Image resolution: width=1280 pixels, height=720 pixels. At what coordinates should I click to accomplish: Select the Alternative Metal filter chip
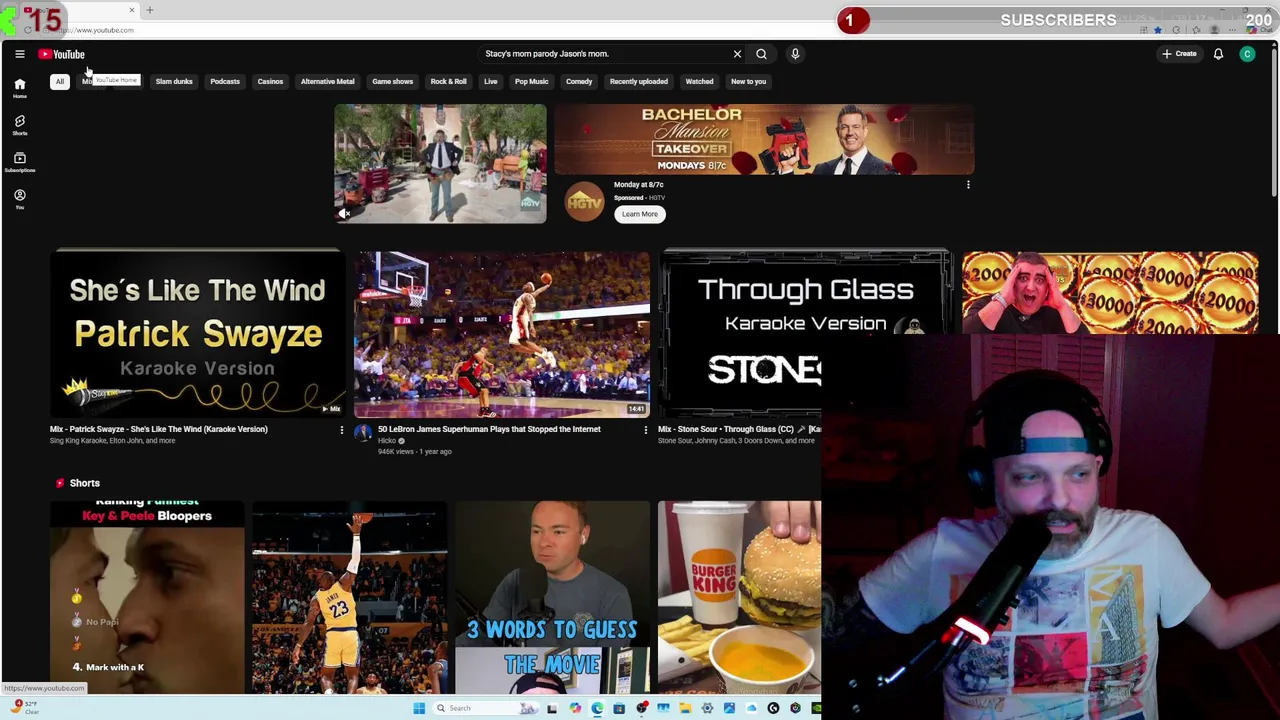pos(328,82)
